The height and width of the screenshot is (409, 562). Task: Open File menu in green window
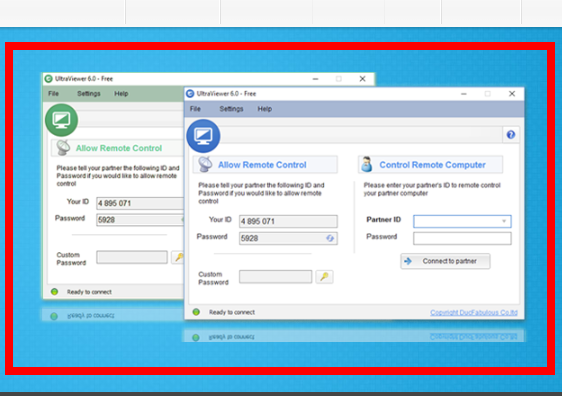53,94
